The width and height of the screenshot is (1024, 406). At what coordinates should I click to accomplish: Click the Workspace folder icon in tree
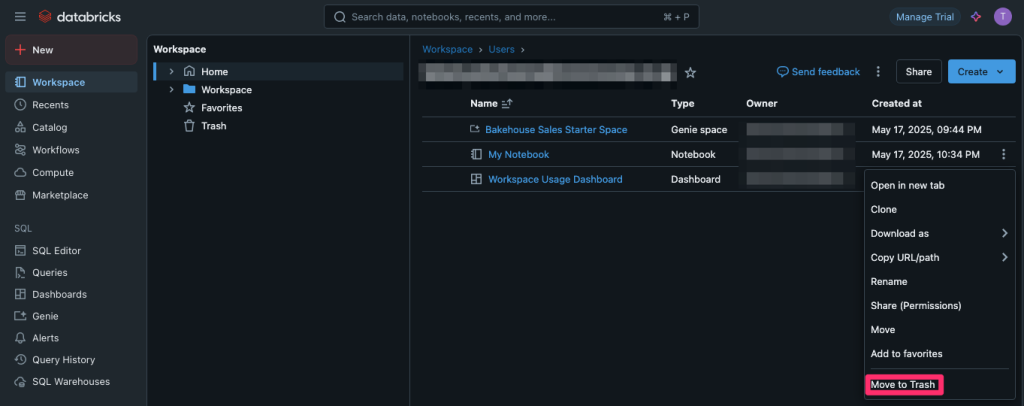[x=189, y=89]
